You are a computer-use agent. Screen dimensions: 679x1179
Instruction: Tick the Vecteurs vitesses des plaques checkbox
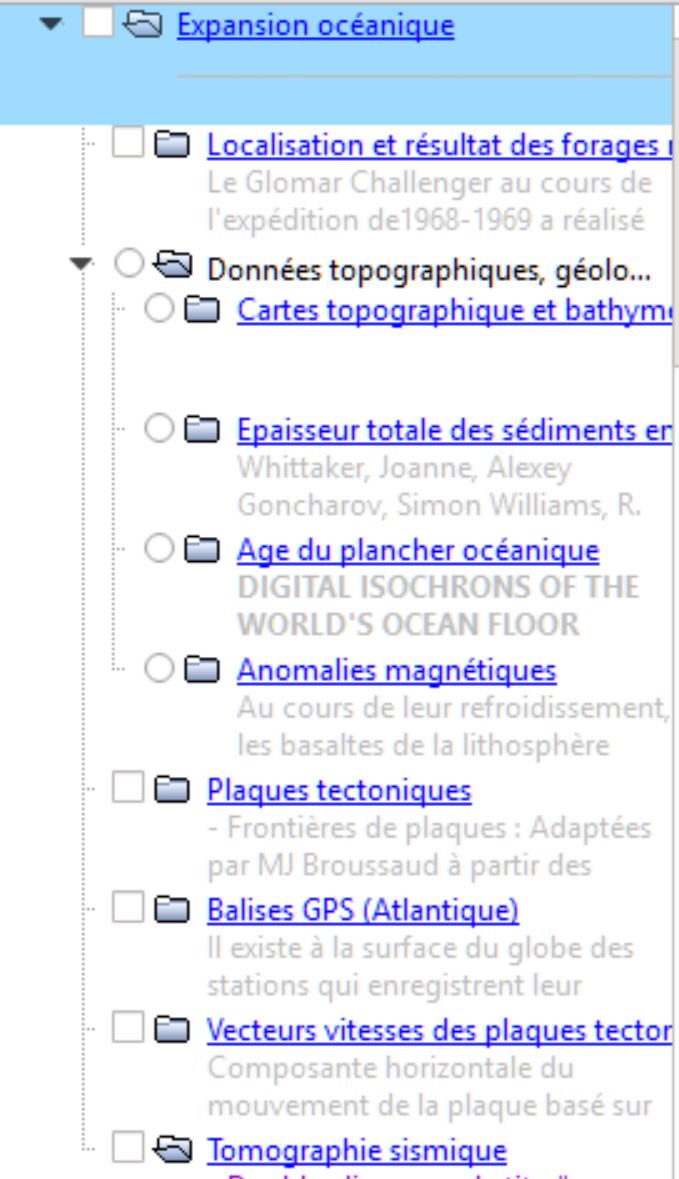(126, 1031)
